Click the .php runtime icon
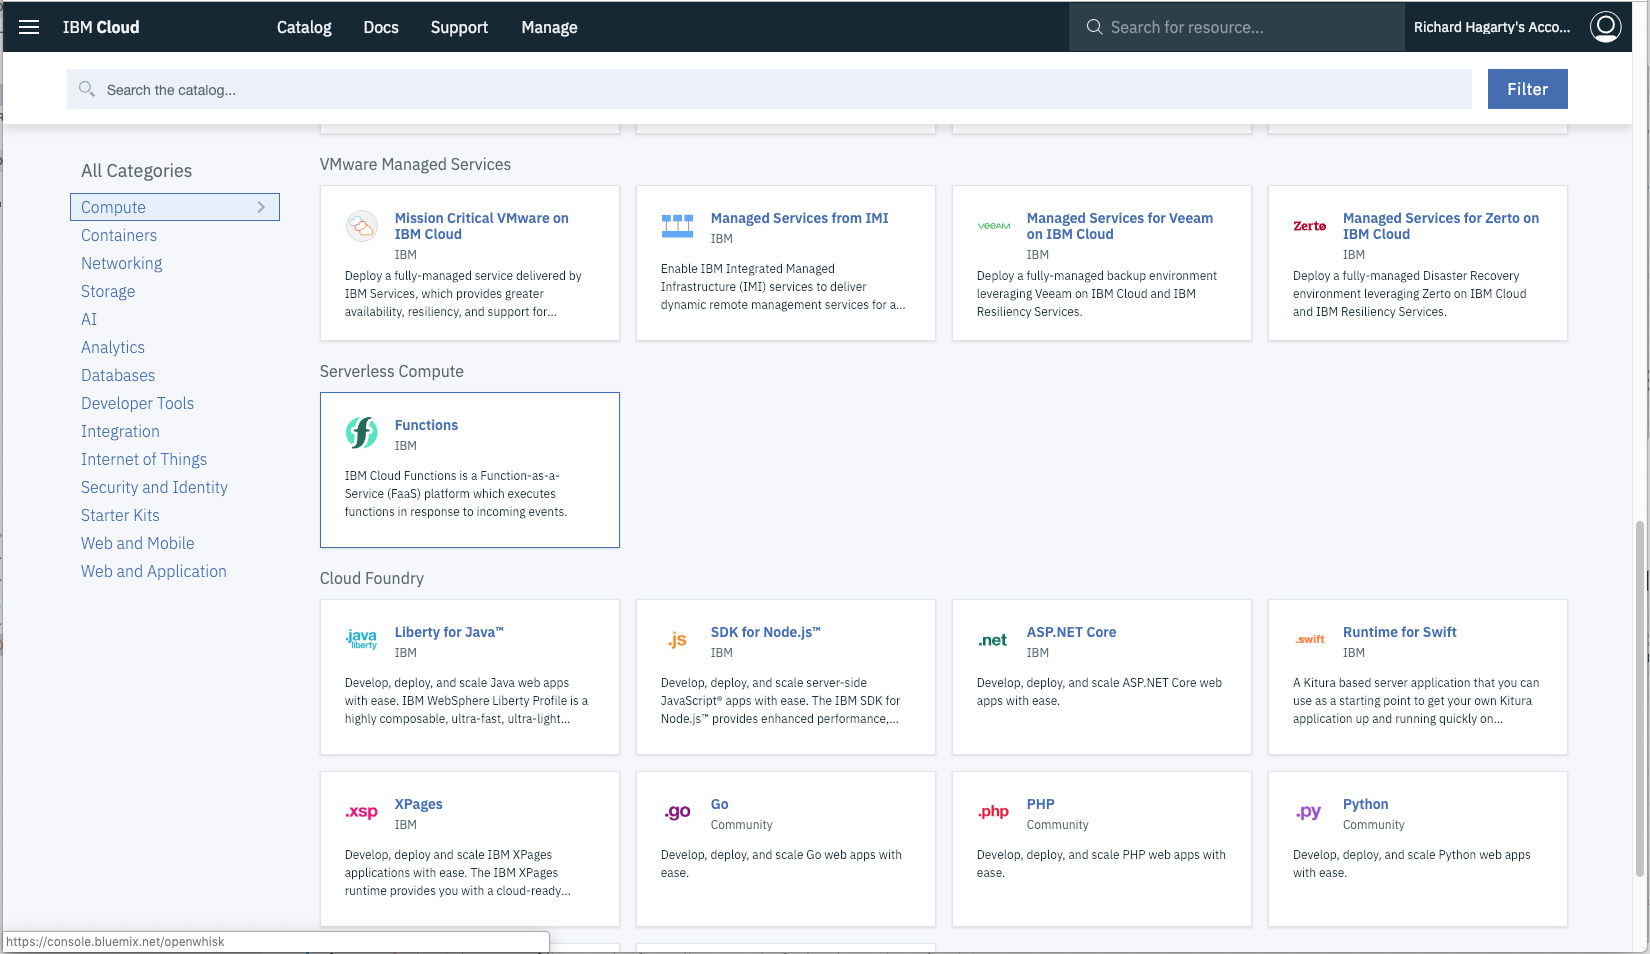 (994, 812)
